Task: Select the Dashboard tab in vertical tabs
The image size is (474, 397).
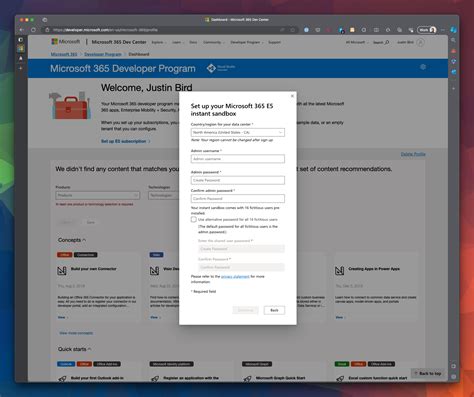Action: point(21,48)
